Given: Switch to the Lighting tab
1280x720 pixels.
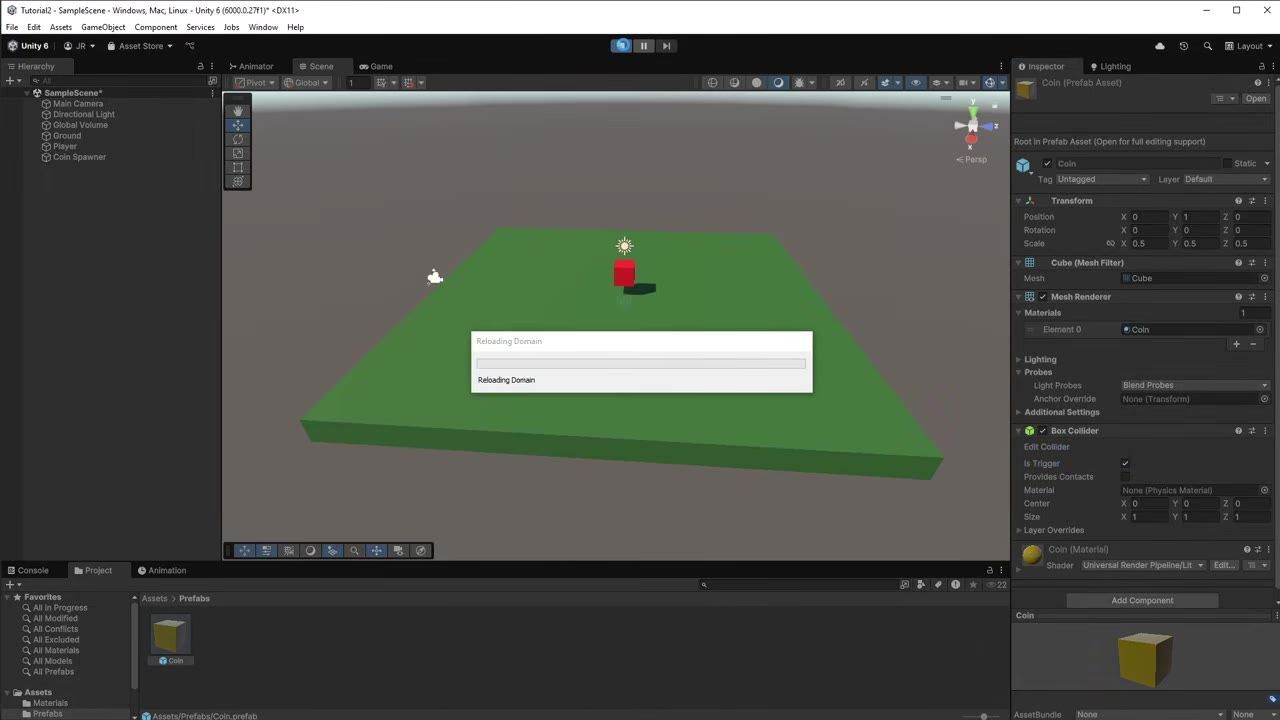Looking at the screenshot, I should (1111, 66).
